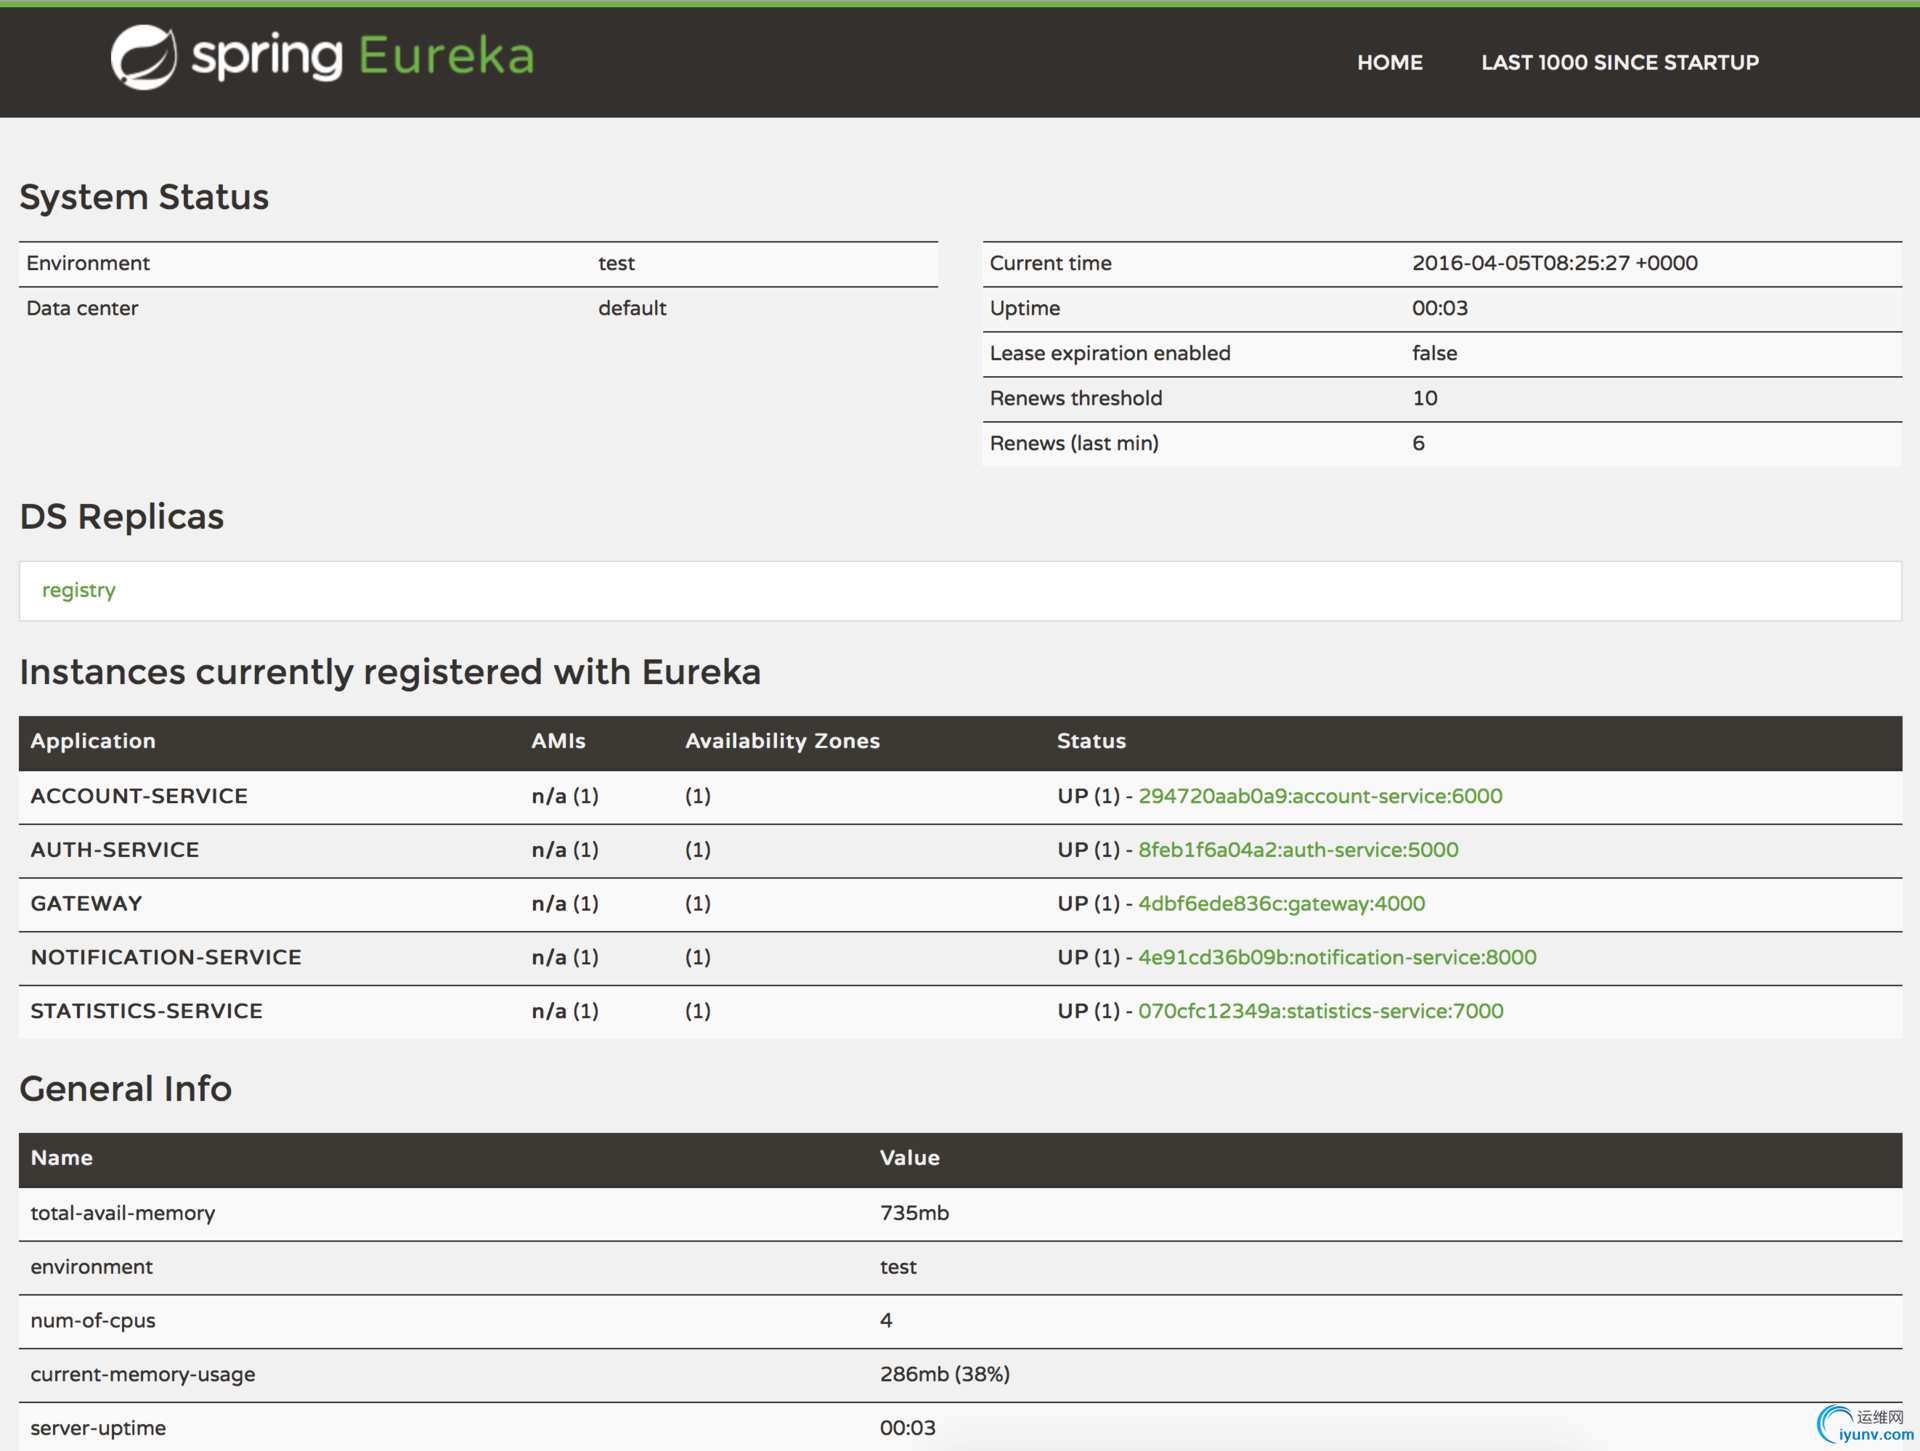Screen dimensions: 1920x1451
Task: Click n/a (1) AMI in GATEWAY row
Action: [x=565, y=904]
